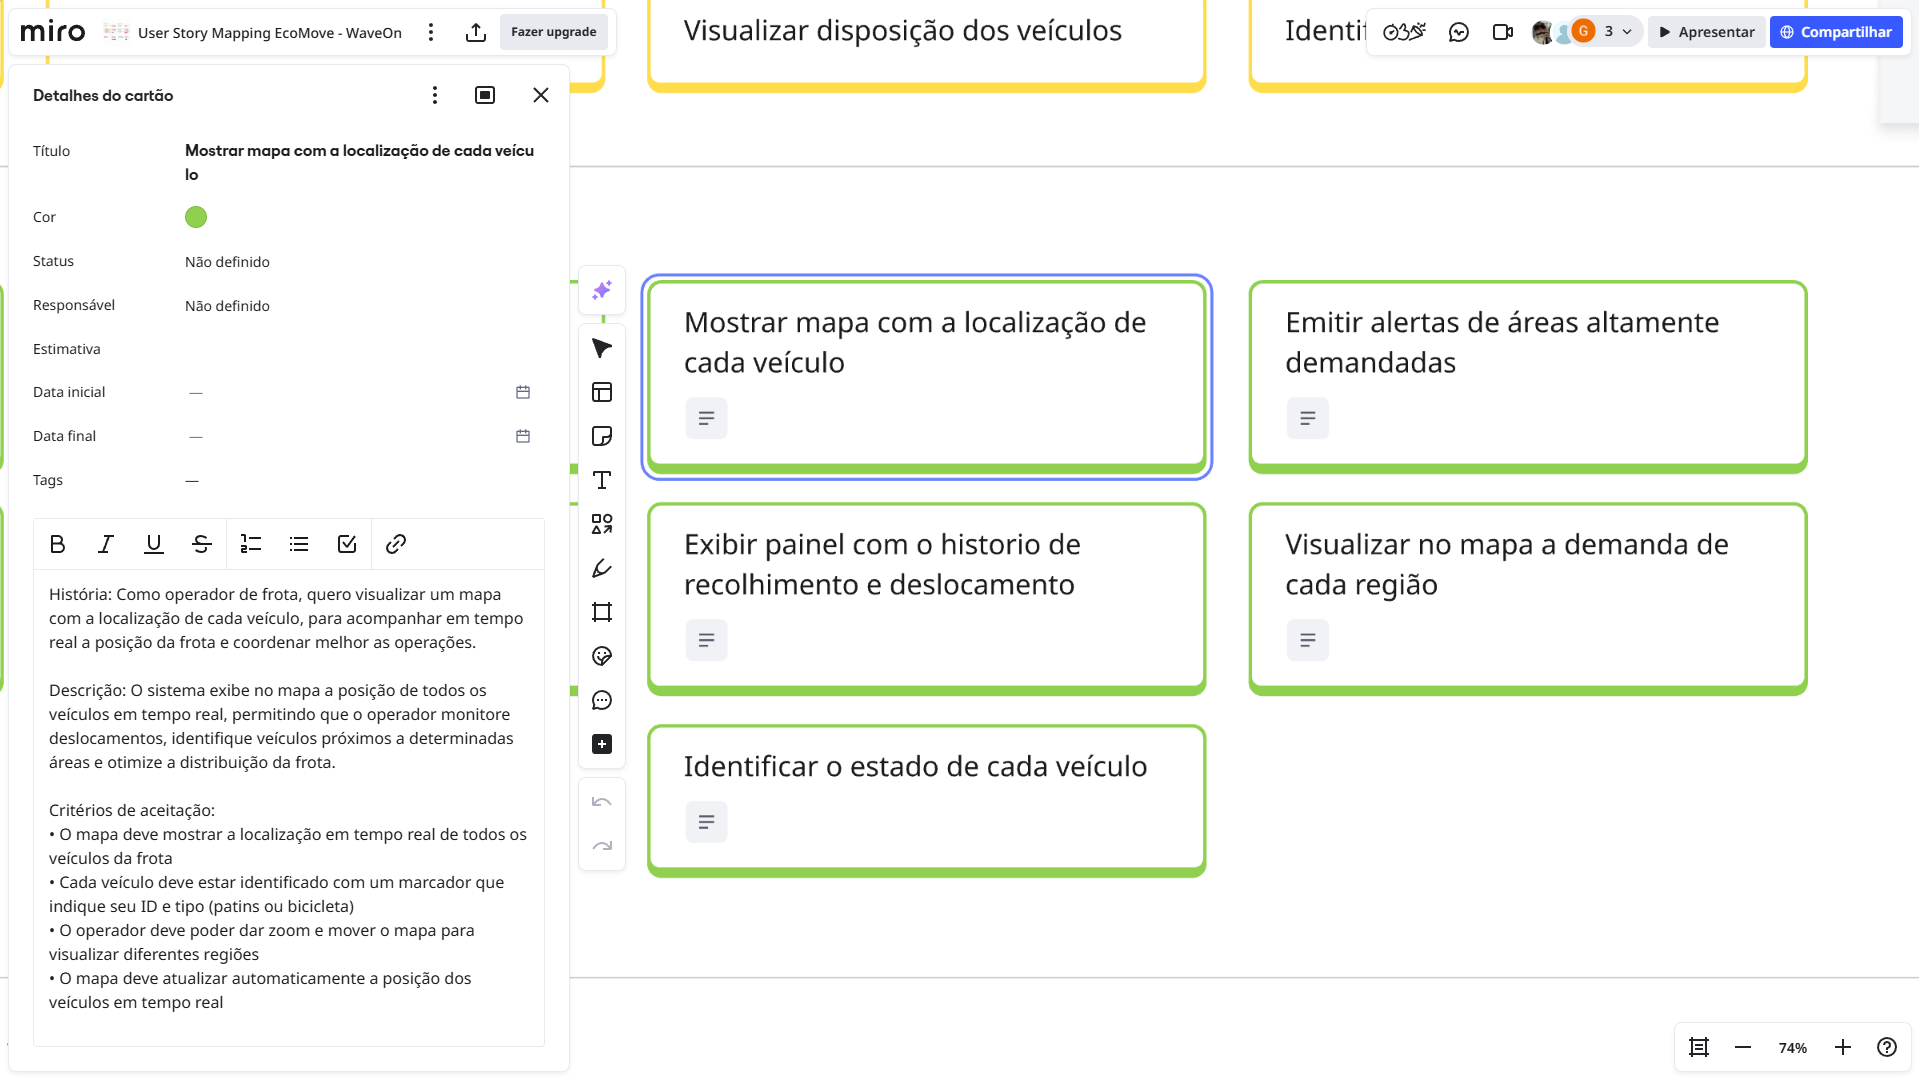Insert a checkbox task list
1919x1079 pixels.
pos(347,544)
